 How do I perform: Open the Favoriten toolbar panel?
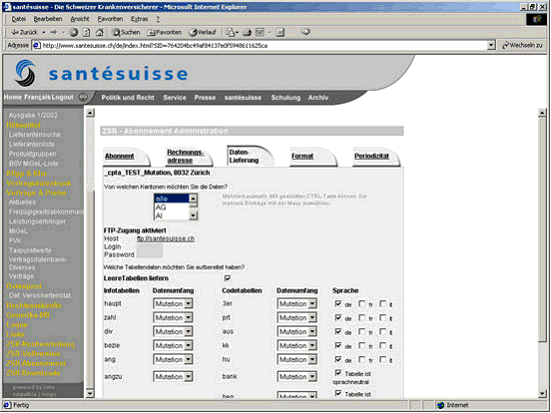164,32
